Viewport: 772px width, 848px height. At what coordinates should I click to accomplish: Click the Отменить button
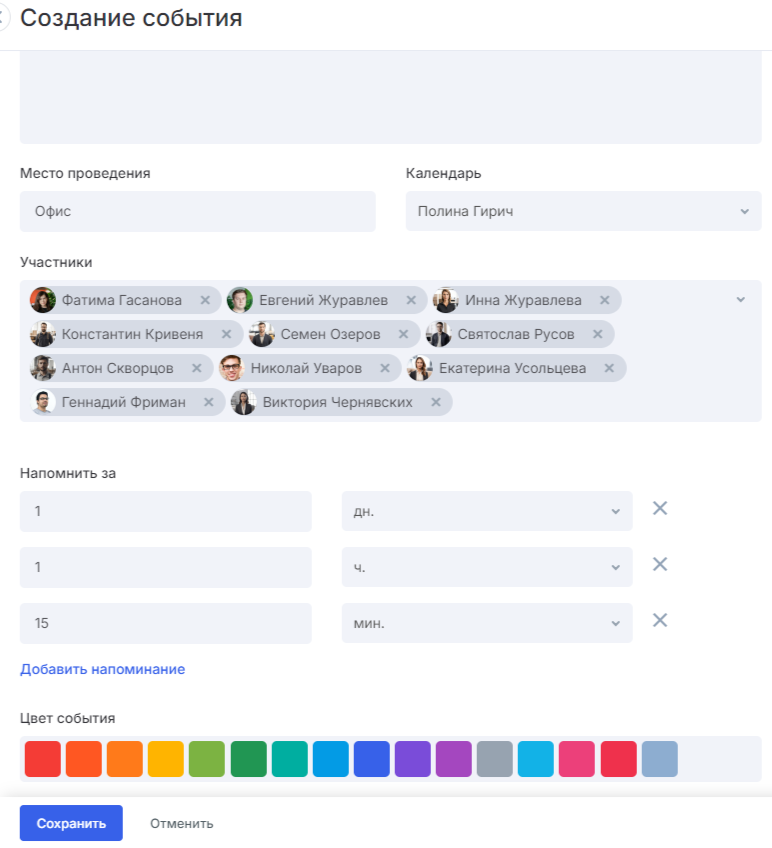click(181, 823)
